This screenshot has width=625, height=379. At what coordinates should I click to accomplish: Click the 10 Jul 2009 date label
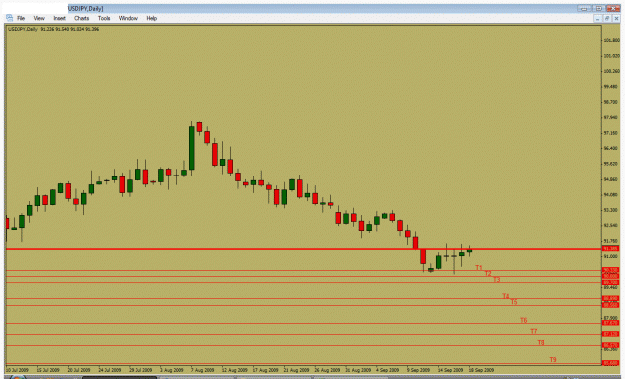(17, 370)
